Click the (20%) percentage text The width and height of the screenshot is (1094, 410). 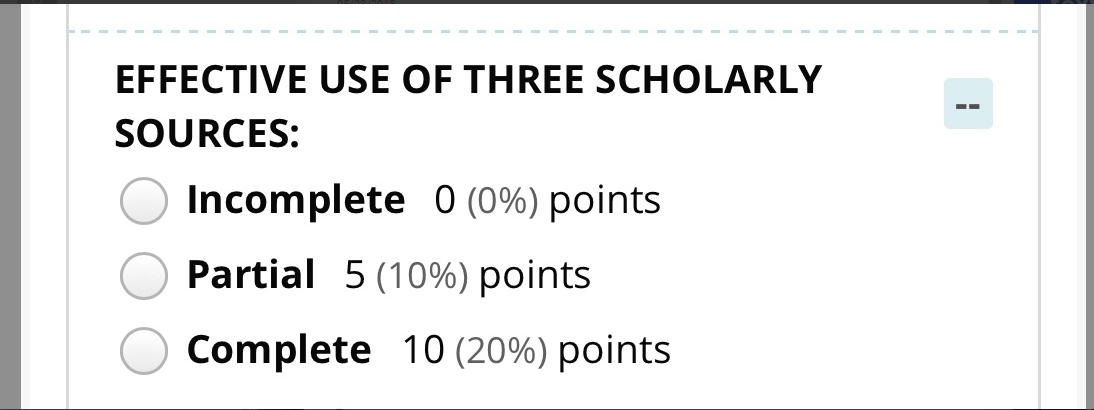tap(501, 351)
